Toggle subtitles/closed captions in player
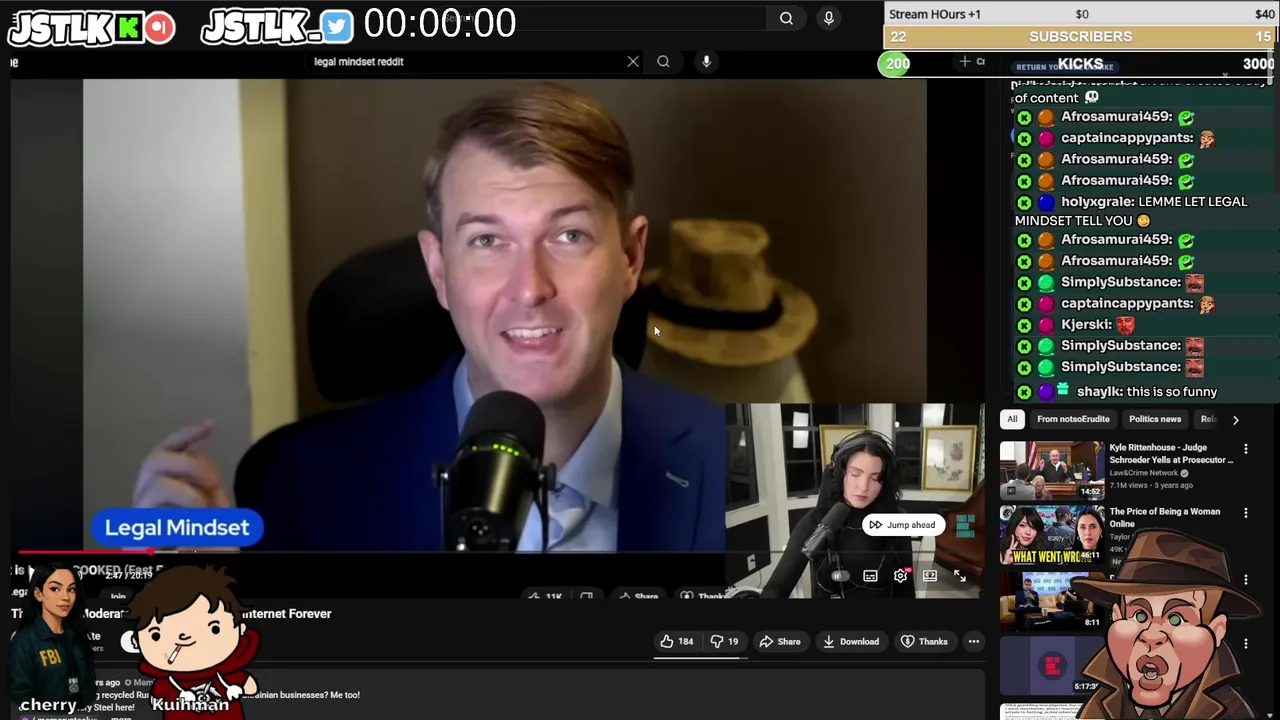1280x720 pixels. [870, 576]
